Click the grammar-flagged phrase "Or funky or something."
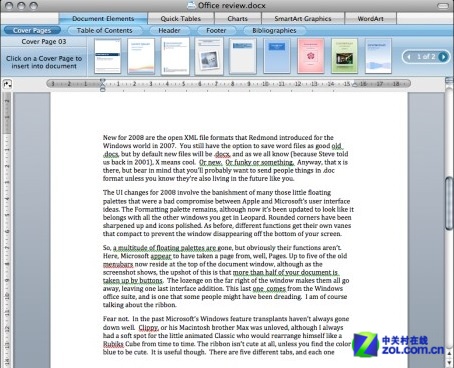The width and height of the screenshot is (454, 368). coord(260,162)
